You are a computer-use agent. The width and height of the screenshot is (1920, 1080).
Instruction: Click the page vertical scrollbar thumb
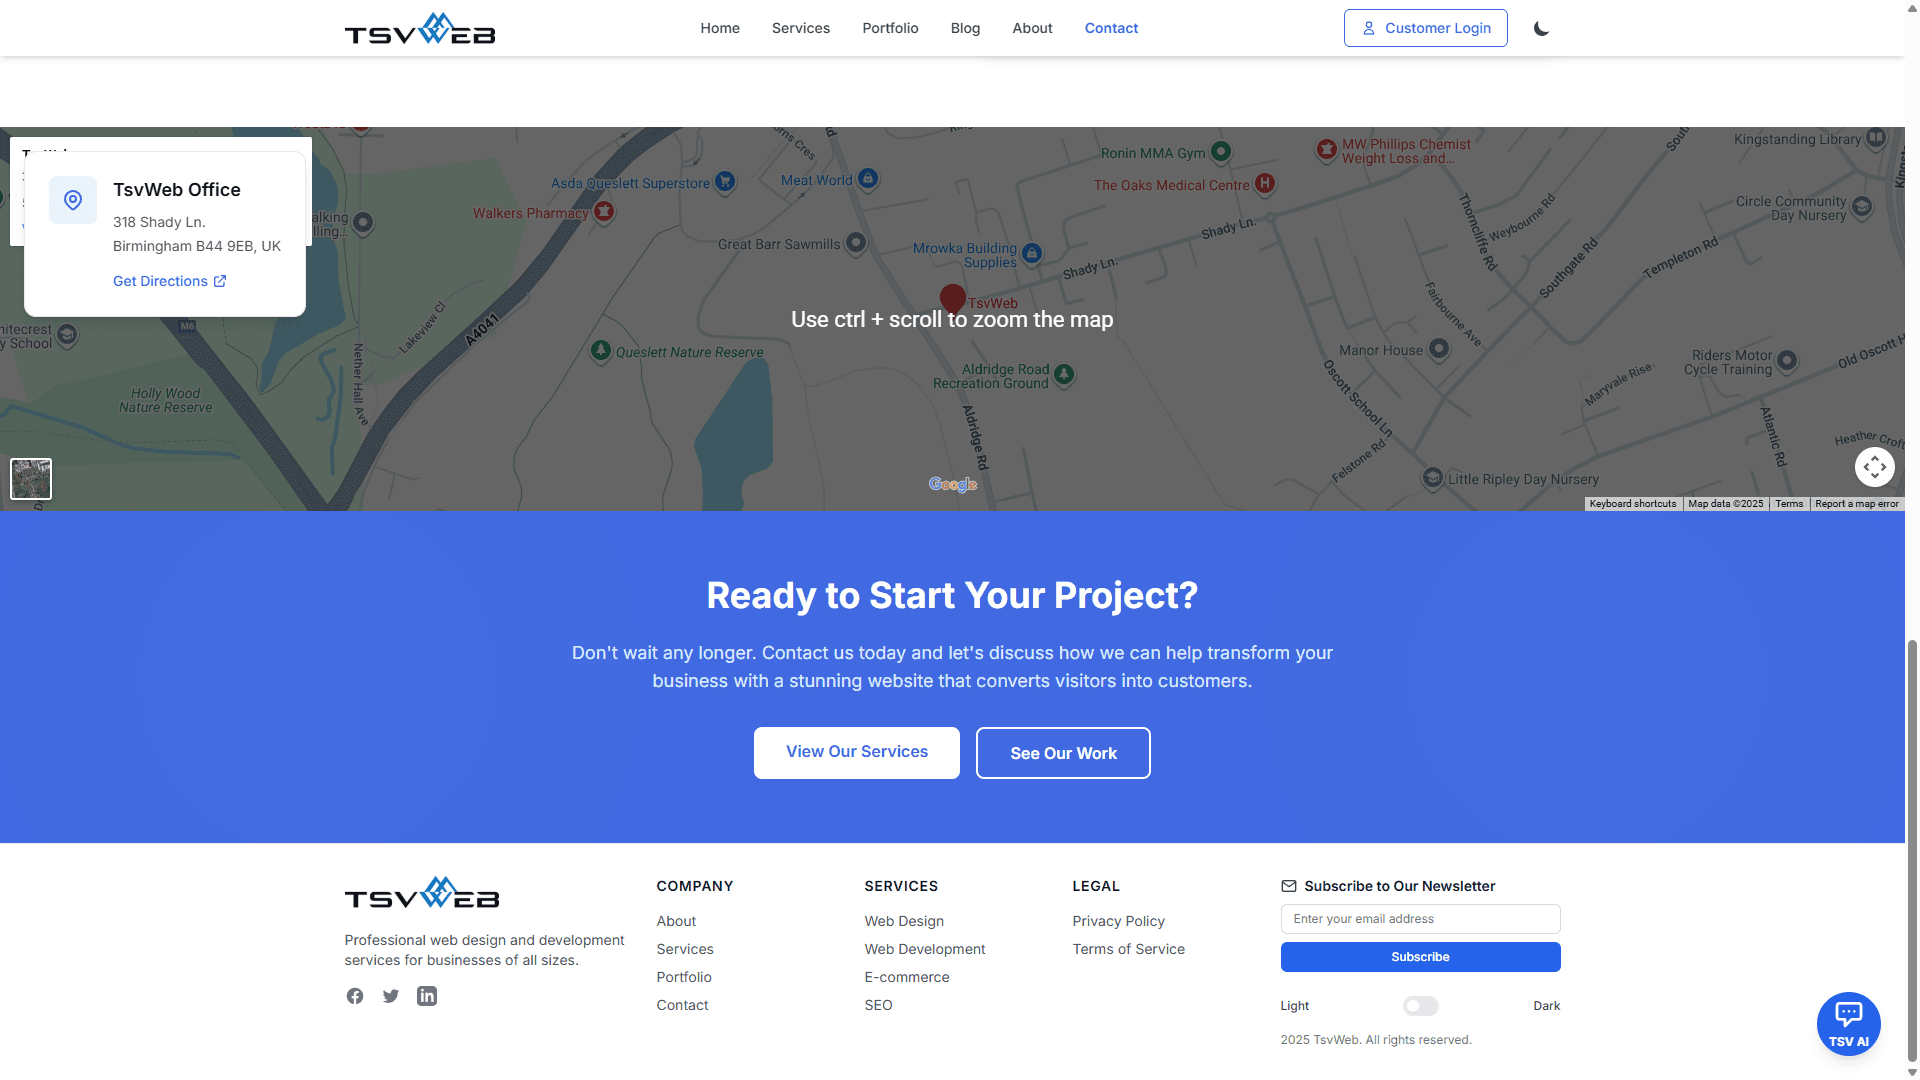tap(1912, 850)
